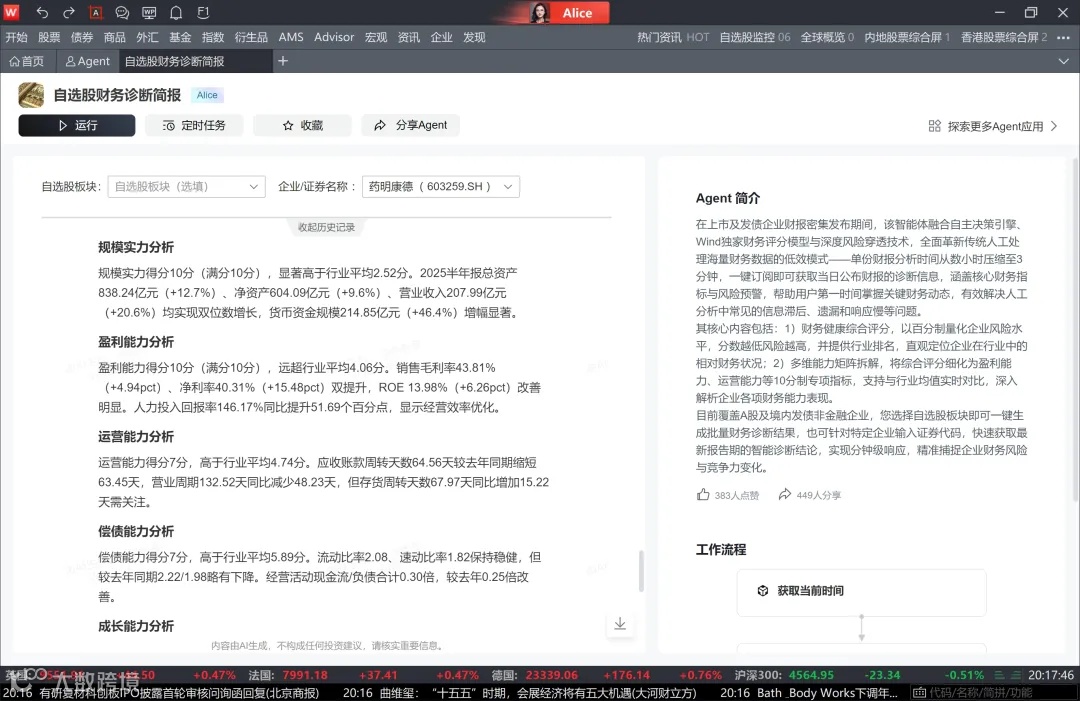Click the redo arrow in title bar
1080x701 pixels.
tap(68, 12)
